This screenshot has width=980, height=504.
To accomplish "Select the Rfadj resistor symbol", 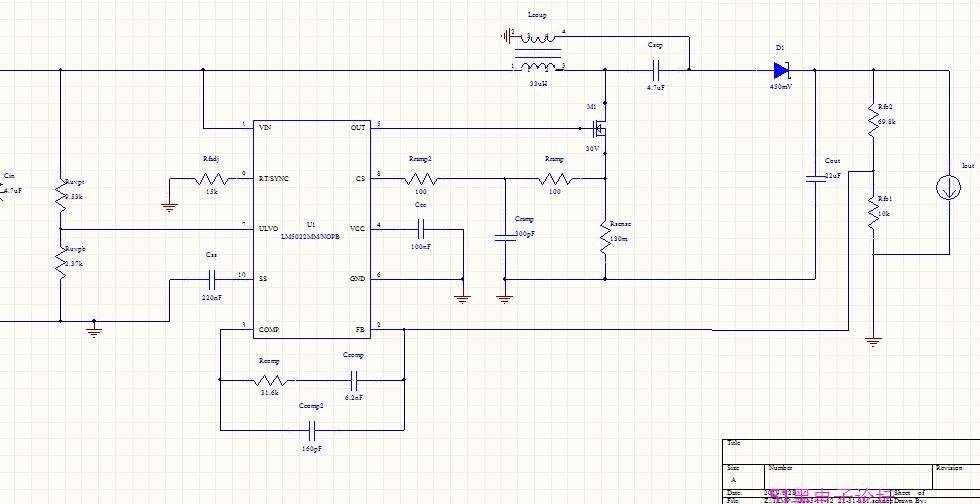I will pos(211,179).
